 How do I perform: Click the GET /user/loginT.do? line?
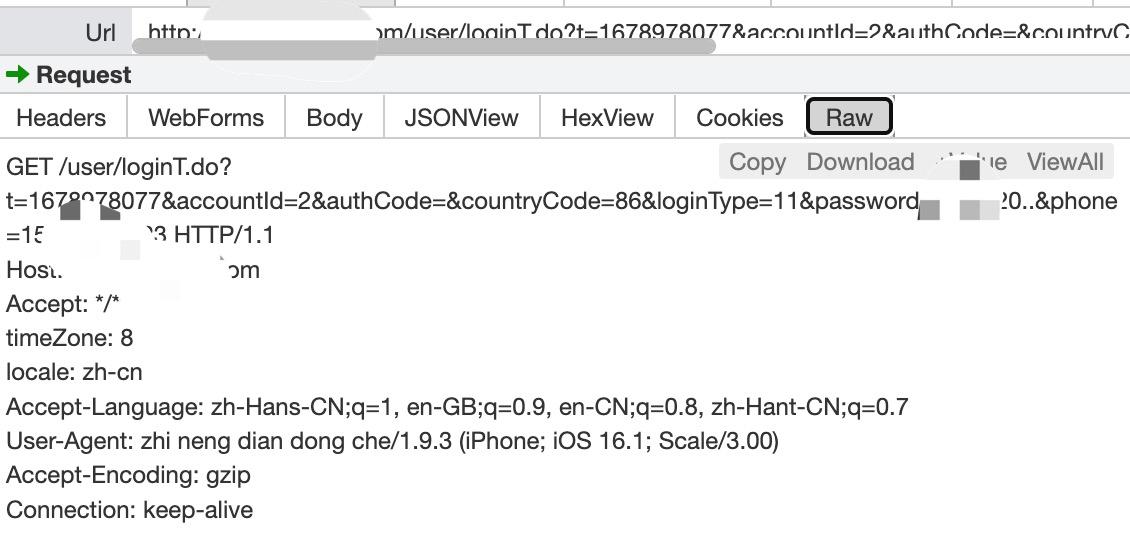[x=118, y=166]
